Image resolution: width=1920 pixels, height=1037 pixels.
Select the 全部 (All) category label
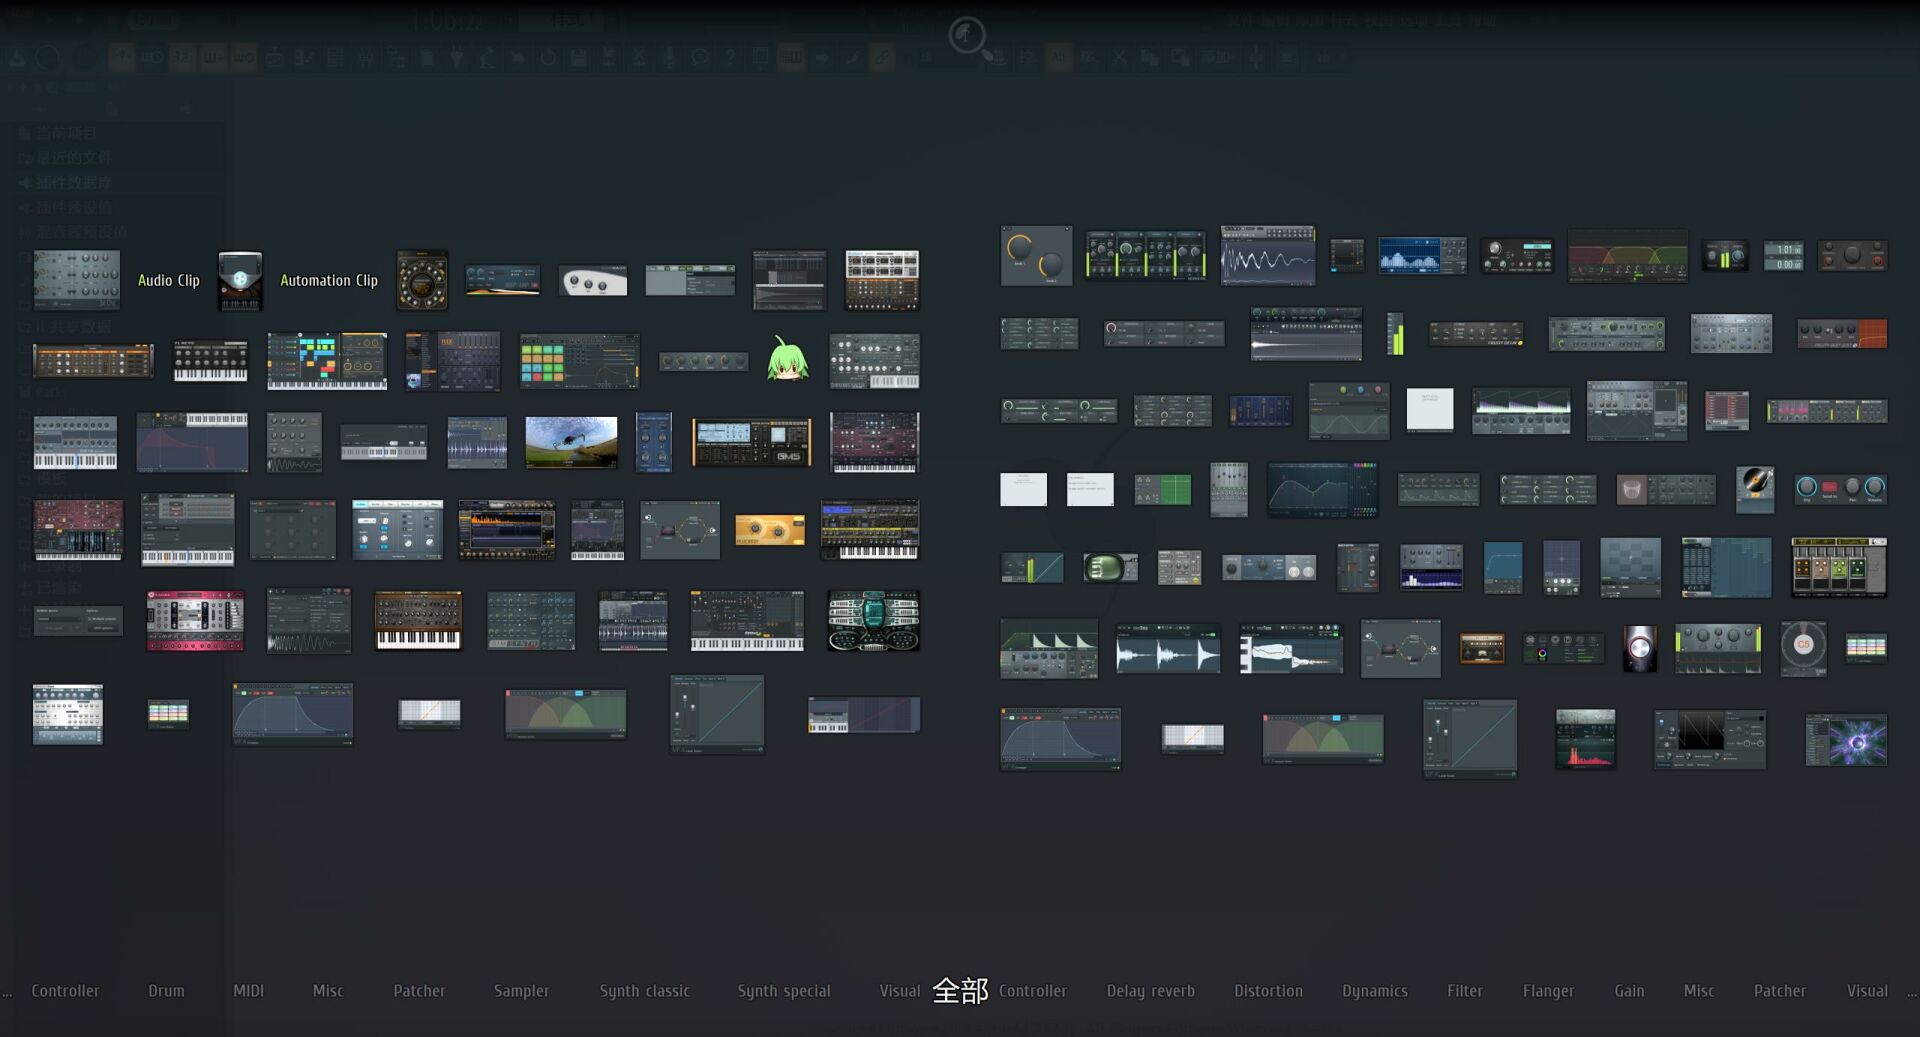pos(960,990)
